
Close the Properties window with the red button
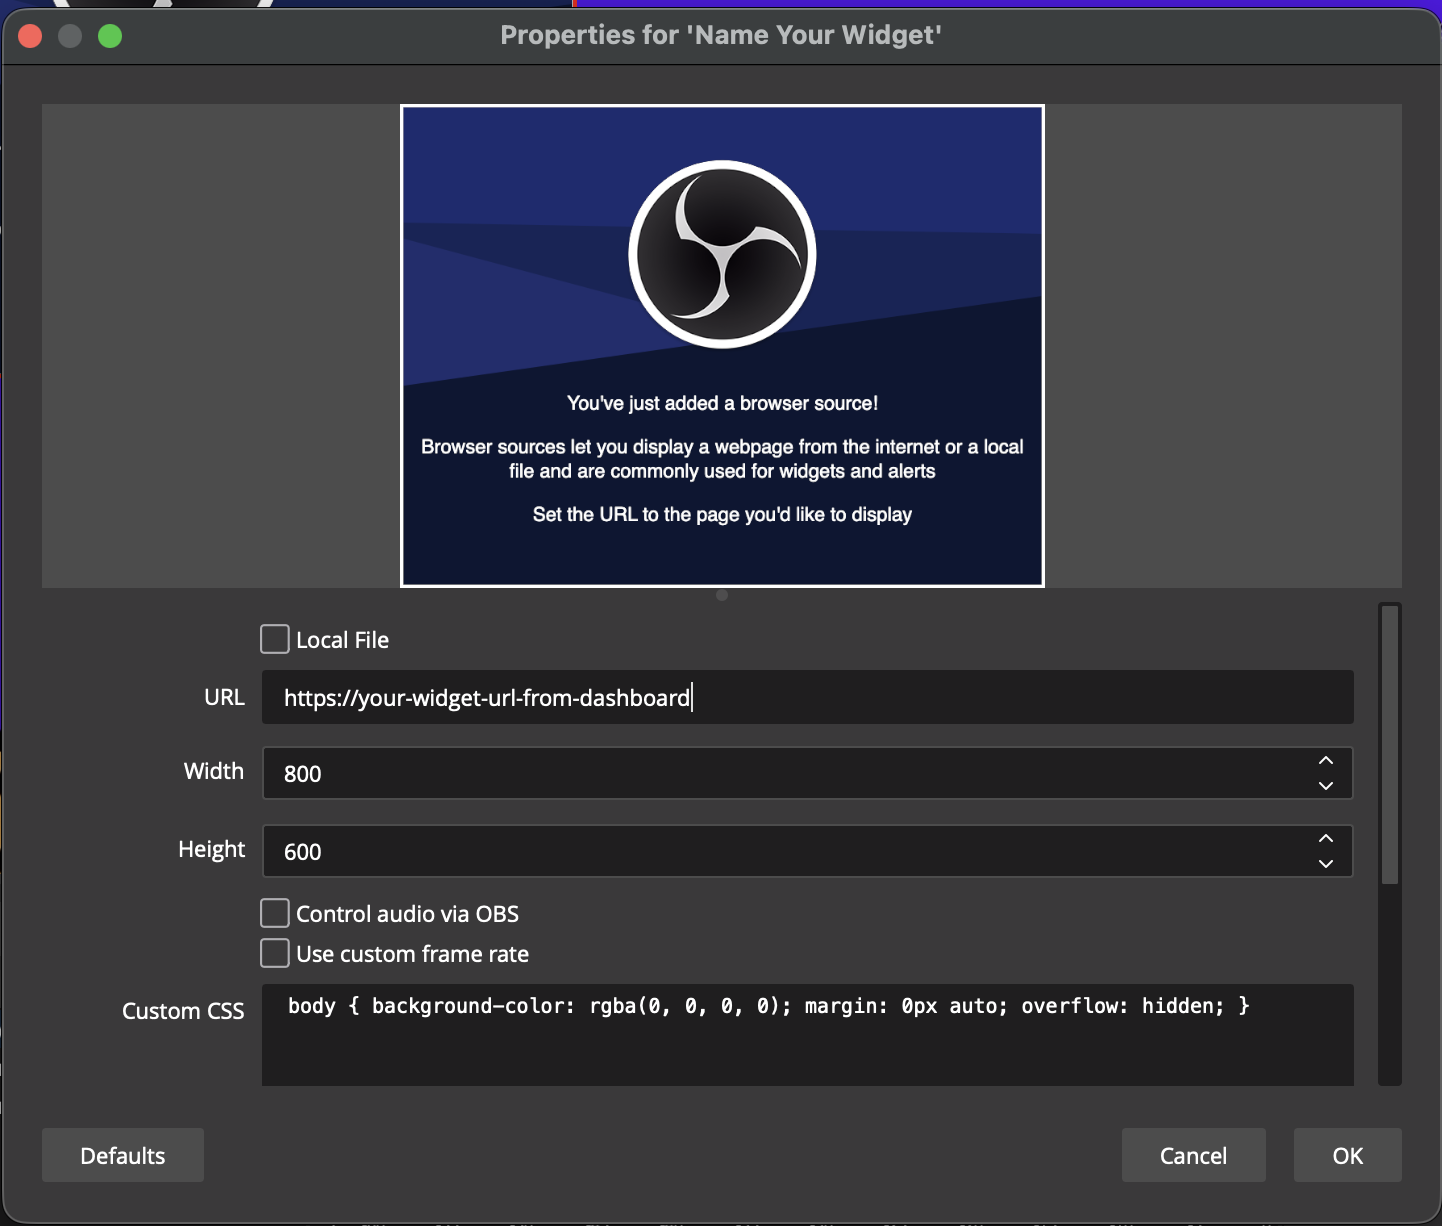30,36
